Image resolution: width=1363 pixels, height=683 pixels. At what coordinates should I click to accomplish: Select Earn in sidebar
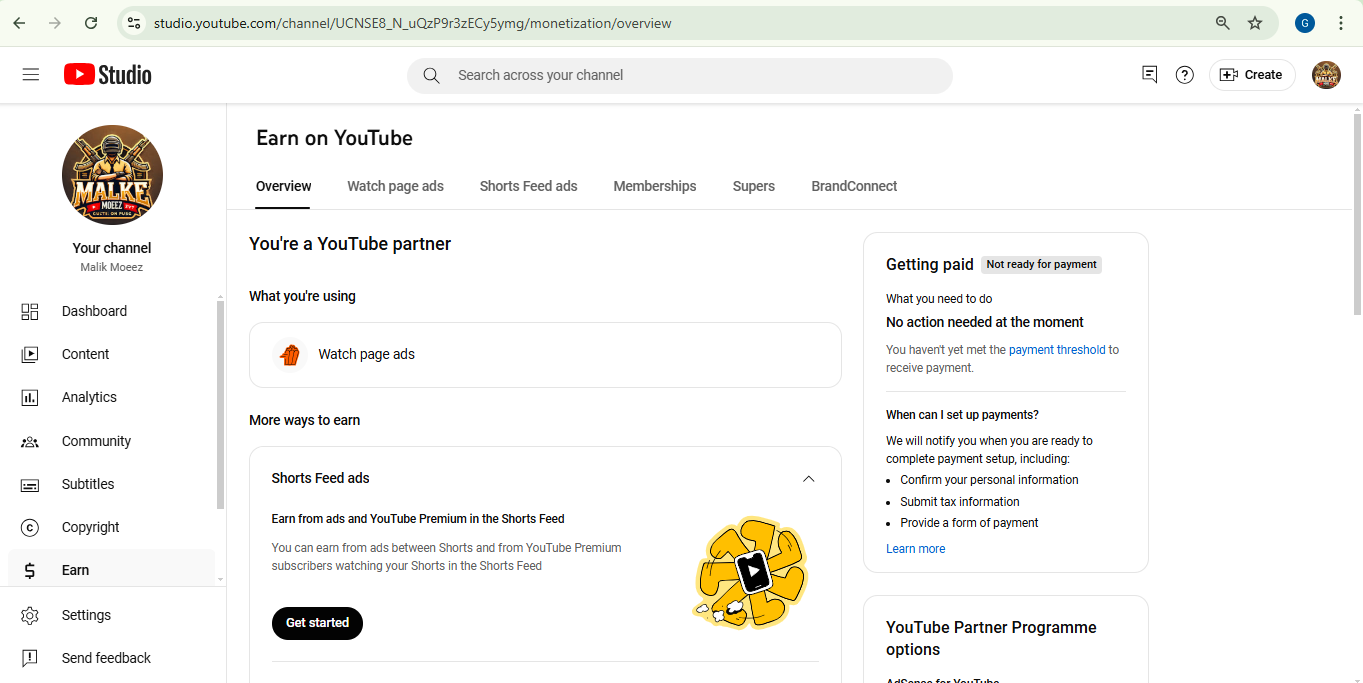pyautogui.click(x=112, y=570)
